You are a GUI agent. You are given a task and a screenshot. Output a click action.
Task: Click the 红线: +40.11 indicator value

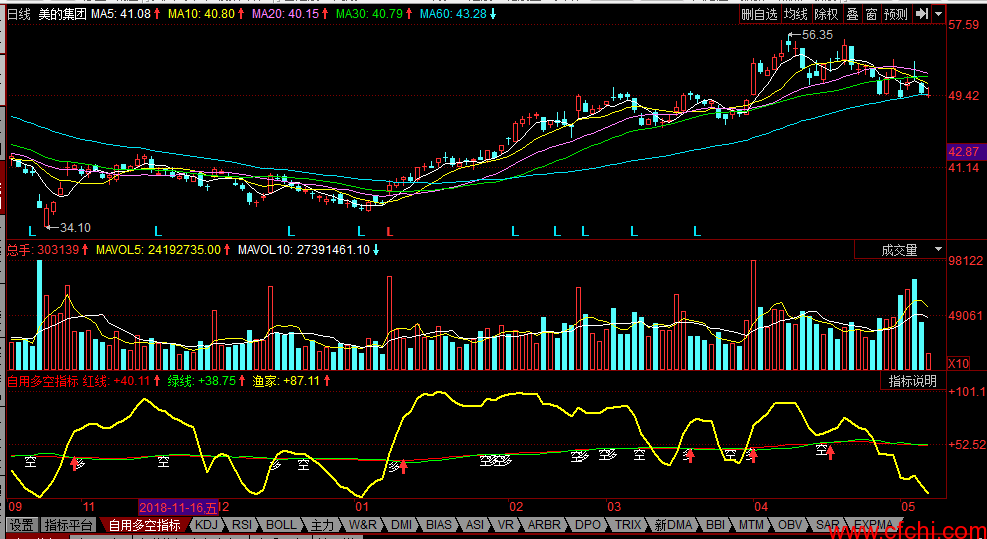116,381
